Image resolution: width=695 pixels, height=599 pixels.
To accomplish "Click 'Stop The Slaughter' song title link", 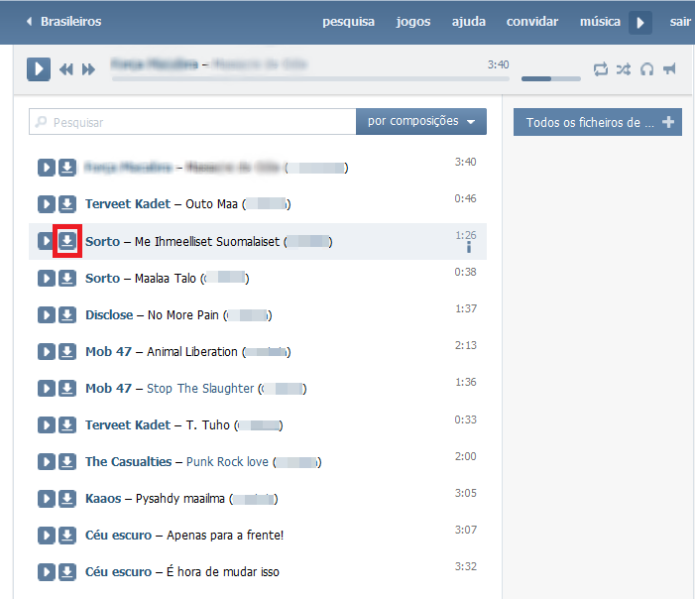I will 200,388.
